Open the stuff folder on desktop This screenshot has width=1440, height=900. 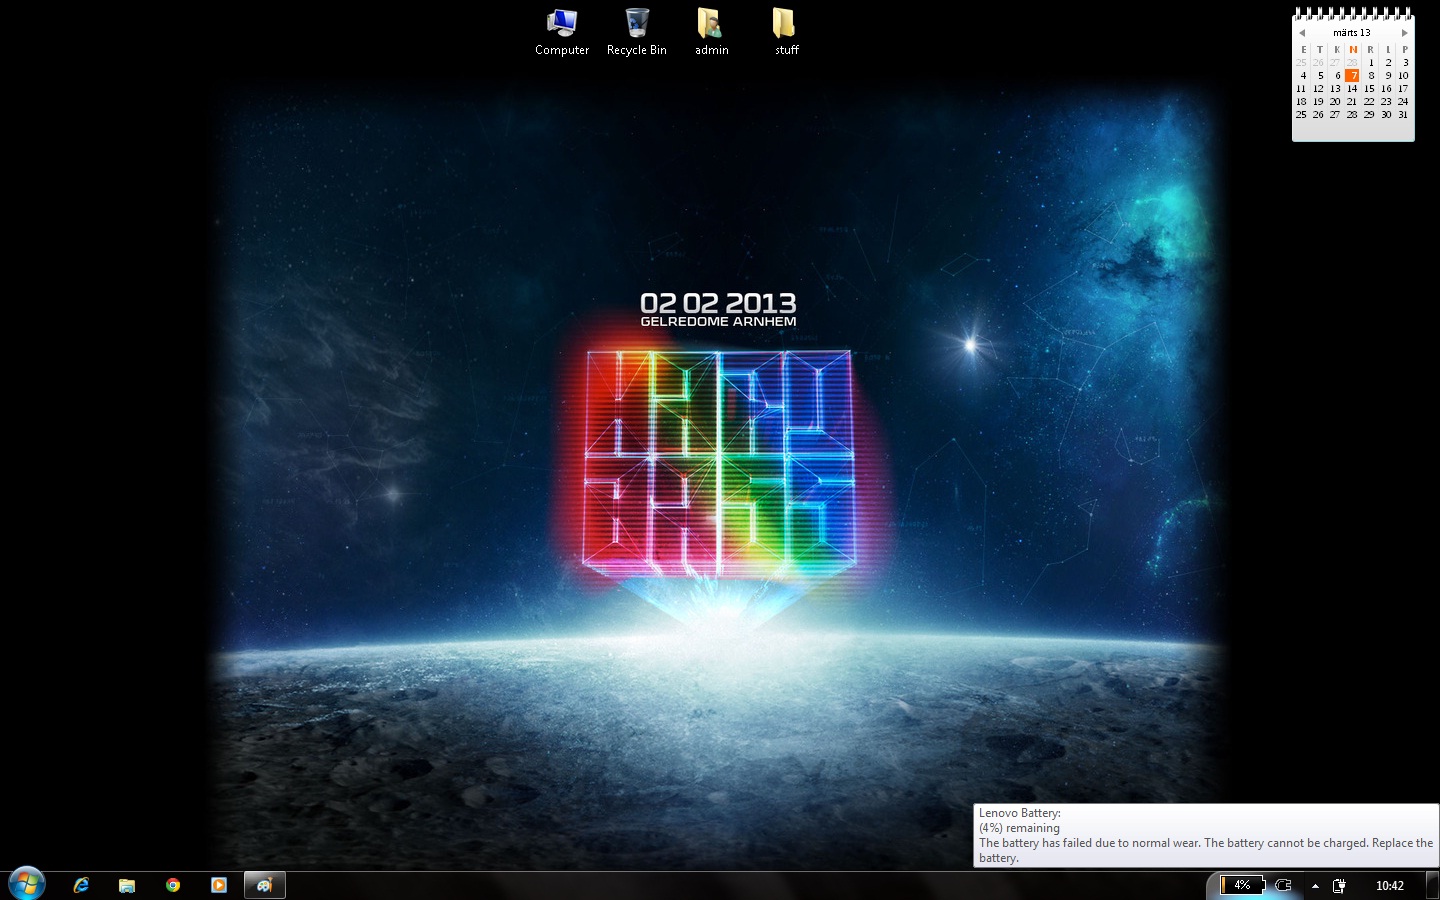(786, 32)
